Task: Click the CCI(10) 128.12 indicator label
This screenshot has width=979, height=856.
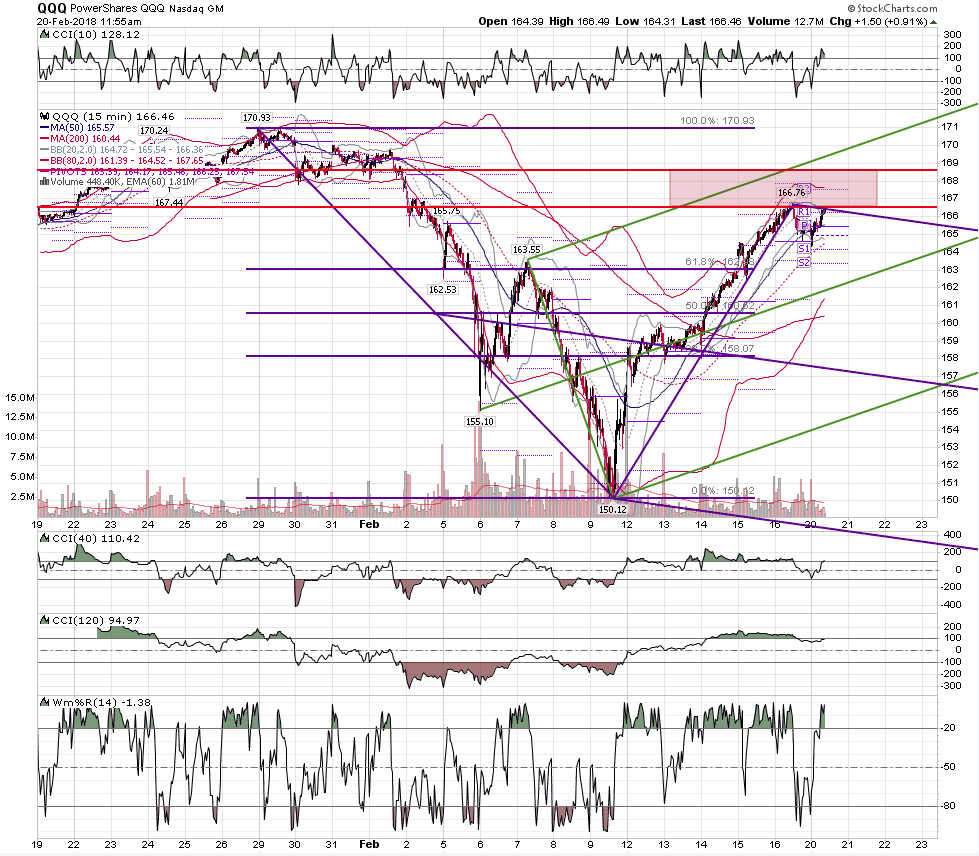Action: point(96,35)
